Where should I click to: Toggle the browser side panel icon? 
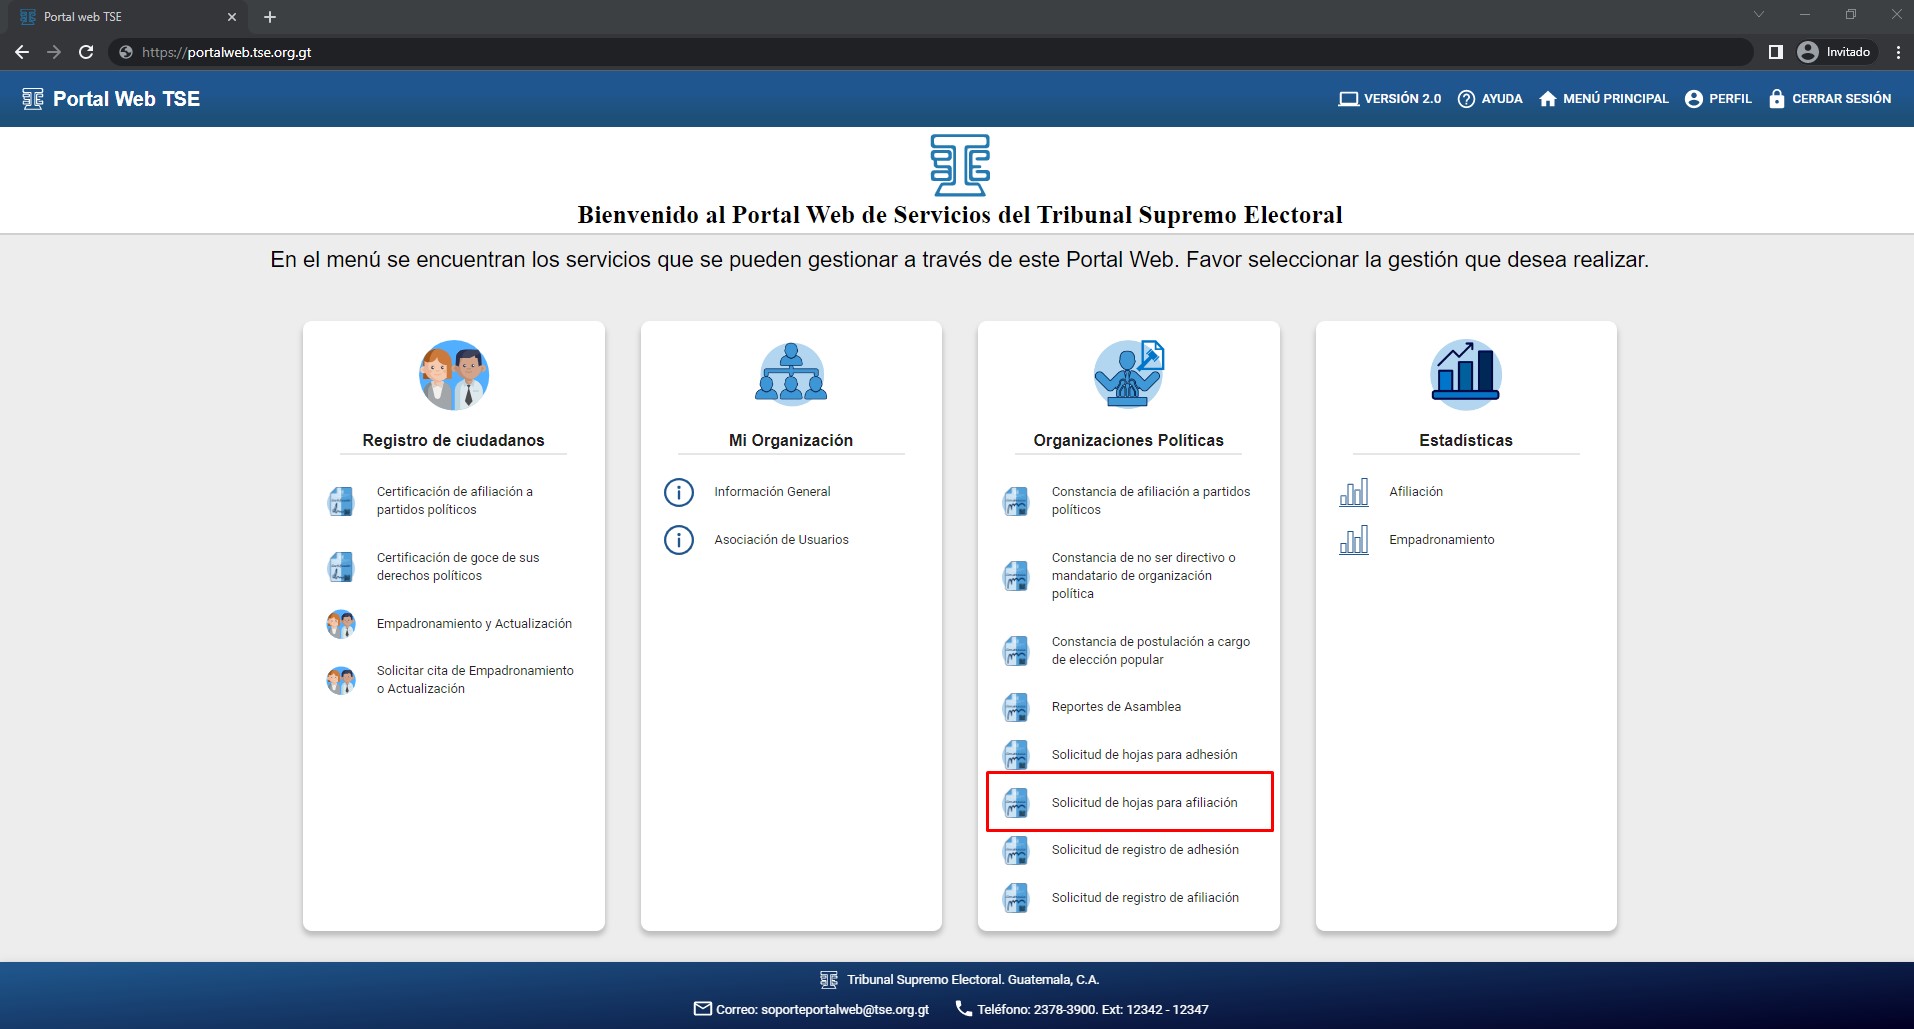pyautogui.click(x=1775, y=52)
